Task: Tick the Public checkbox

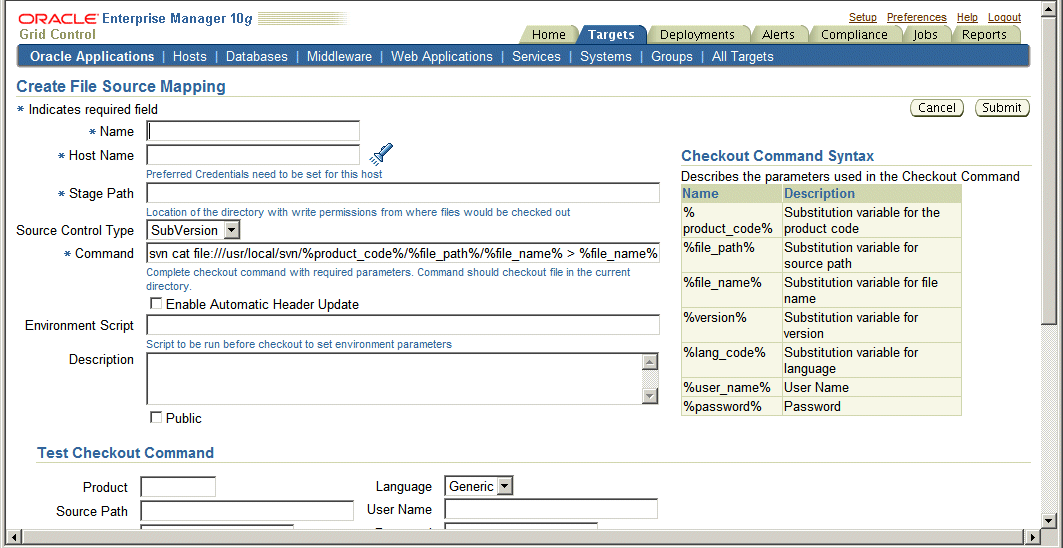Action: 156,418
